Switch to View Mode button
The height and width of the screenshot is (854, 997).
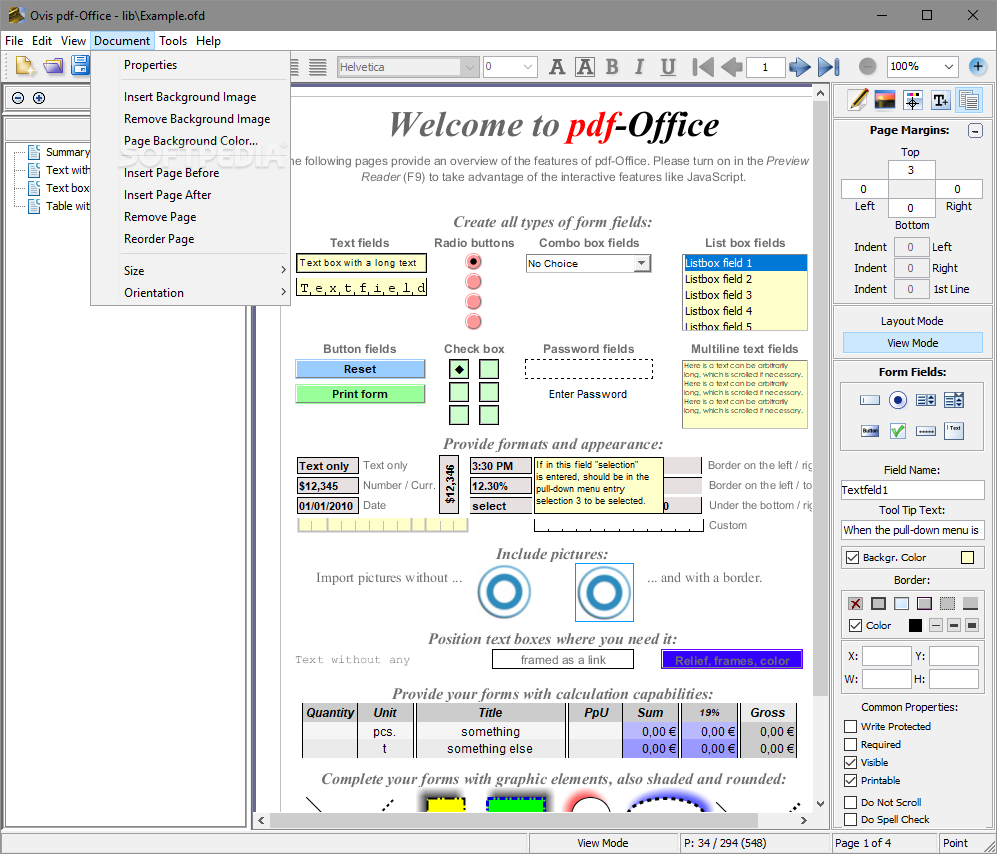point(912,343)
